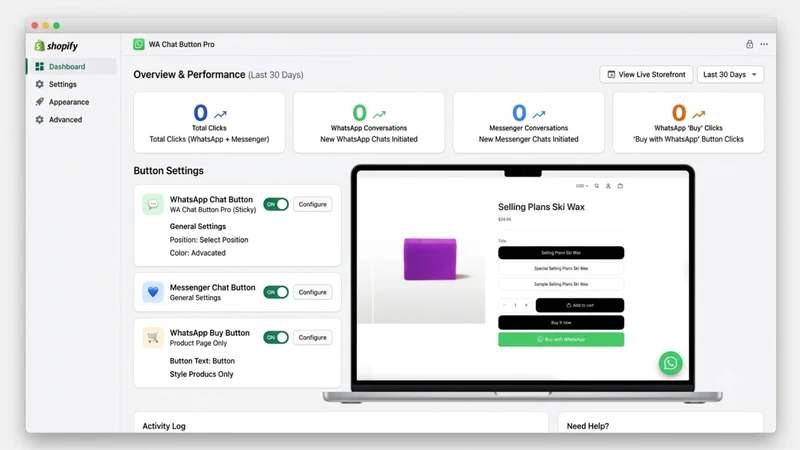
Task: Configure the WhatsApp Buy Button
Action: coord(312,337)
